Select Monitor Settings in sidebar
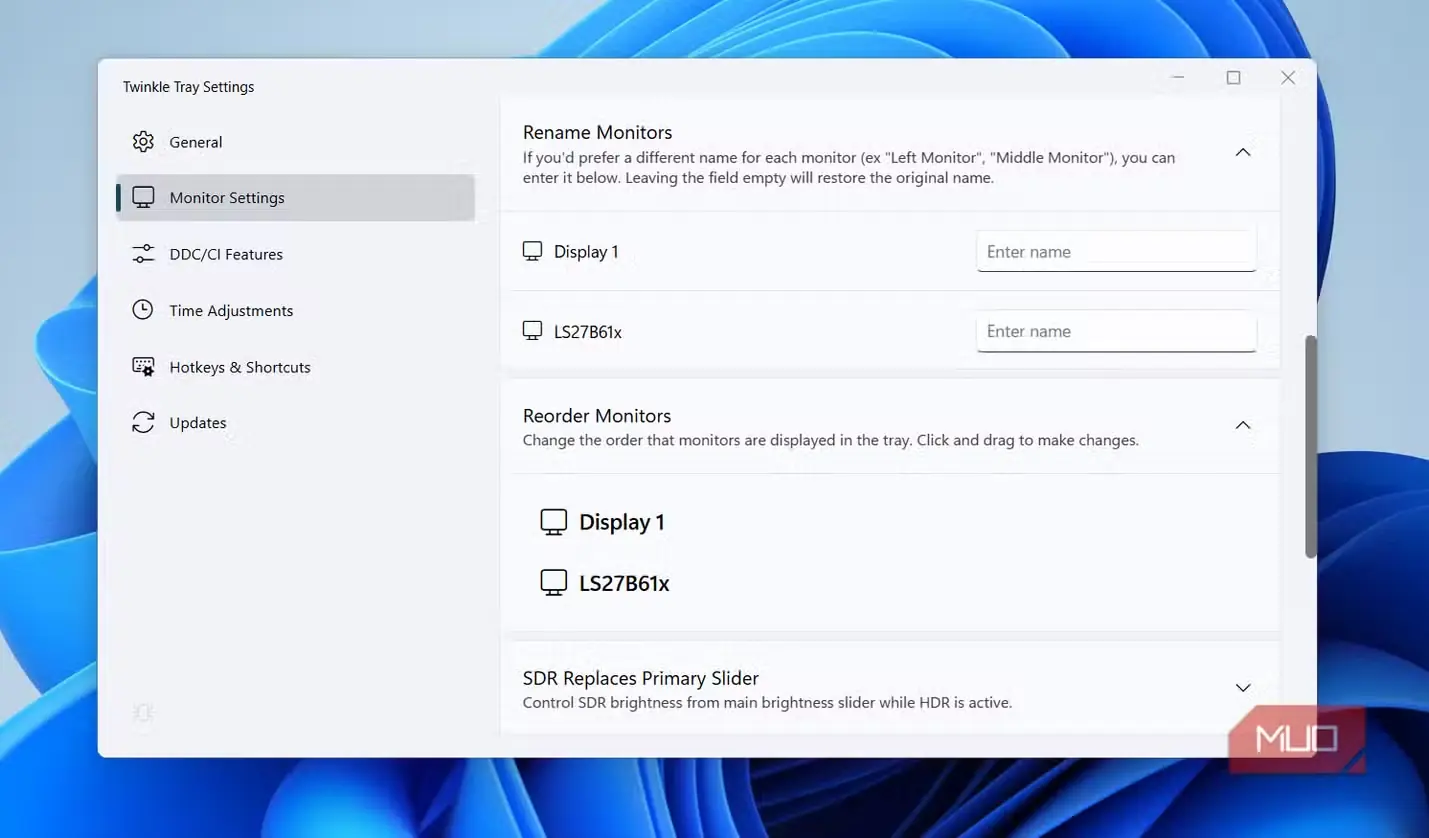This screenshot has width=1429, height=838. (295, 198)
